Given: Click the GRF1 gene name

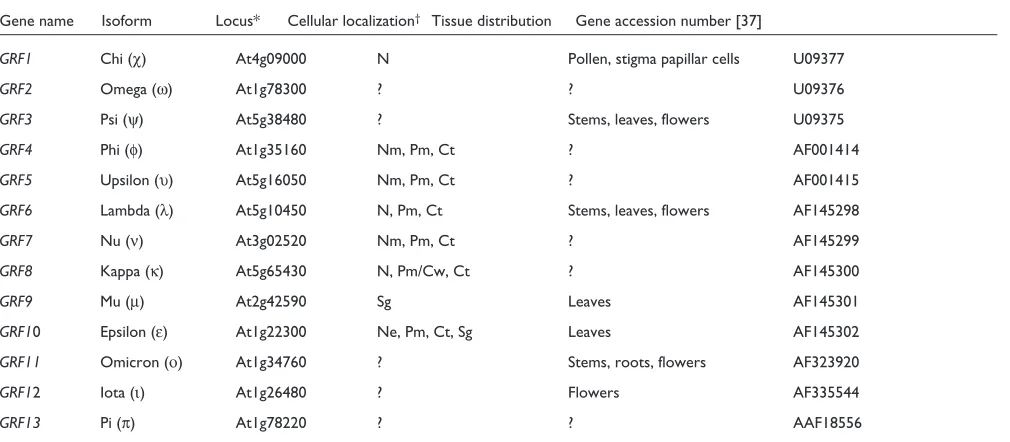Looking at the screenshot, I should coord(16,59).
